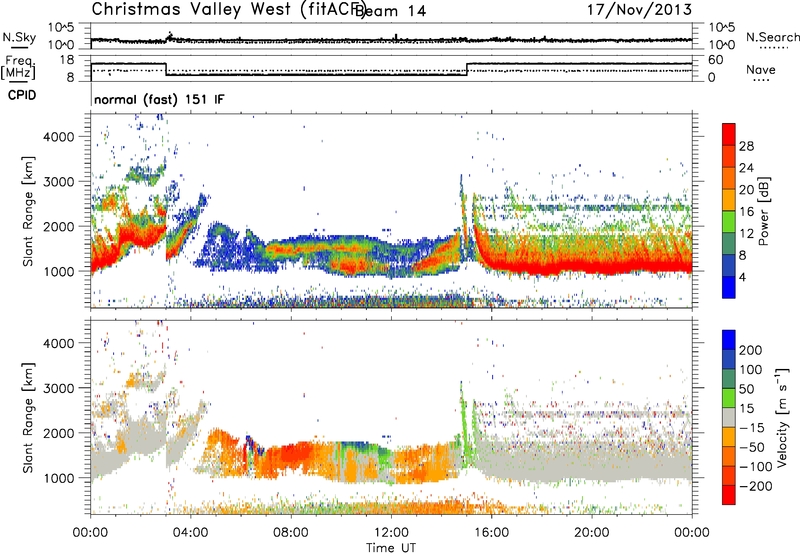Image resolution: width=800 pixels, height=554 pixels.
Task: Click the Slant Range [km] label of power panel
Action: click(28, 212)
